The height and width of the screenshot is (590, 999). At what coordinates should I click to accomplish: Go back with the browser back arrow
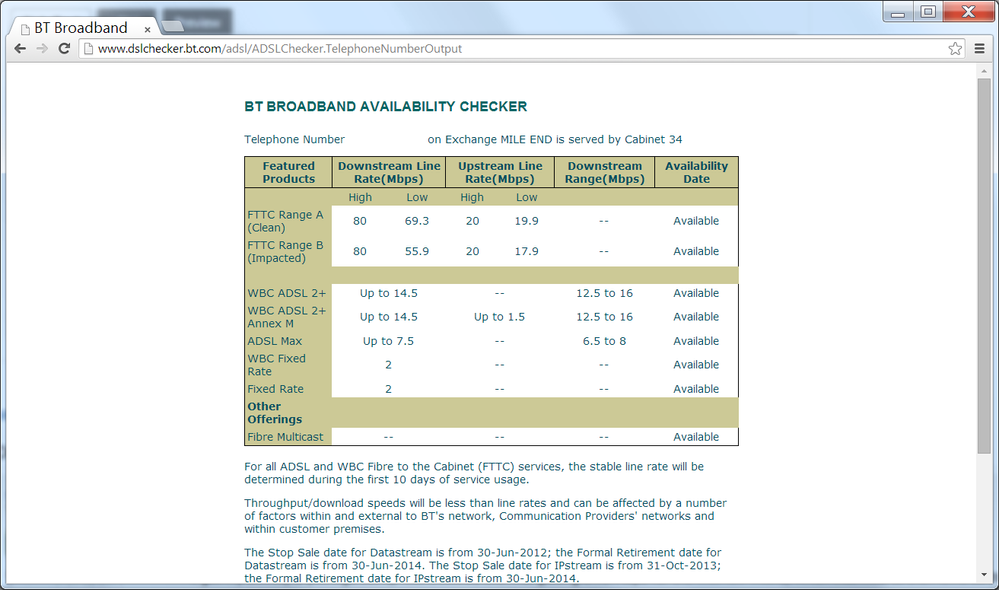(x=20, y=48)
